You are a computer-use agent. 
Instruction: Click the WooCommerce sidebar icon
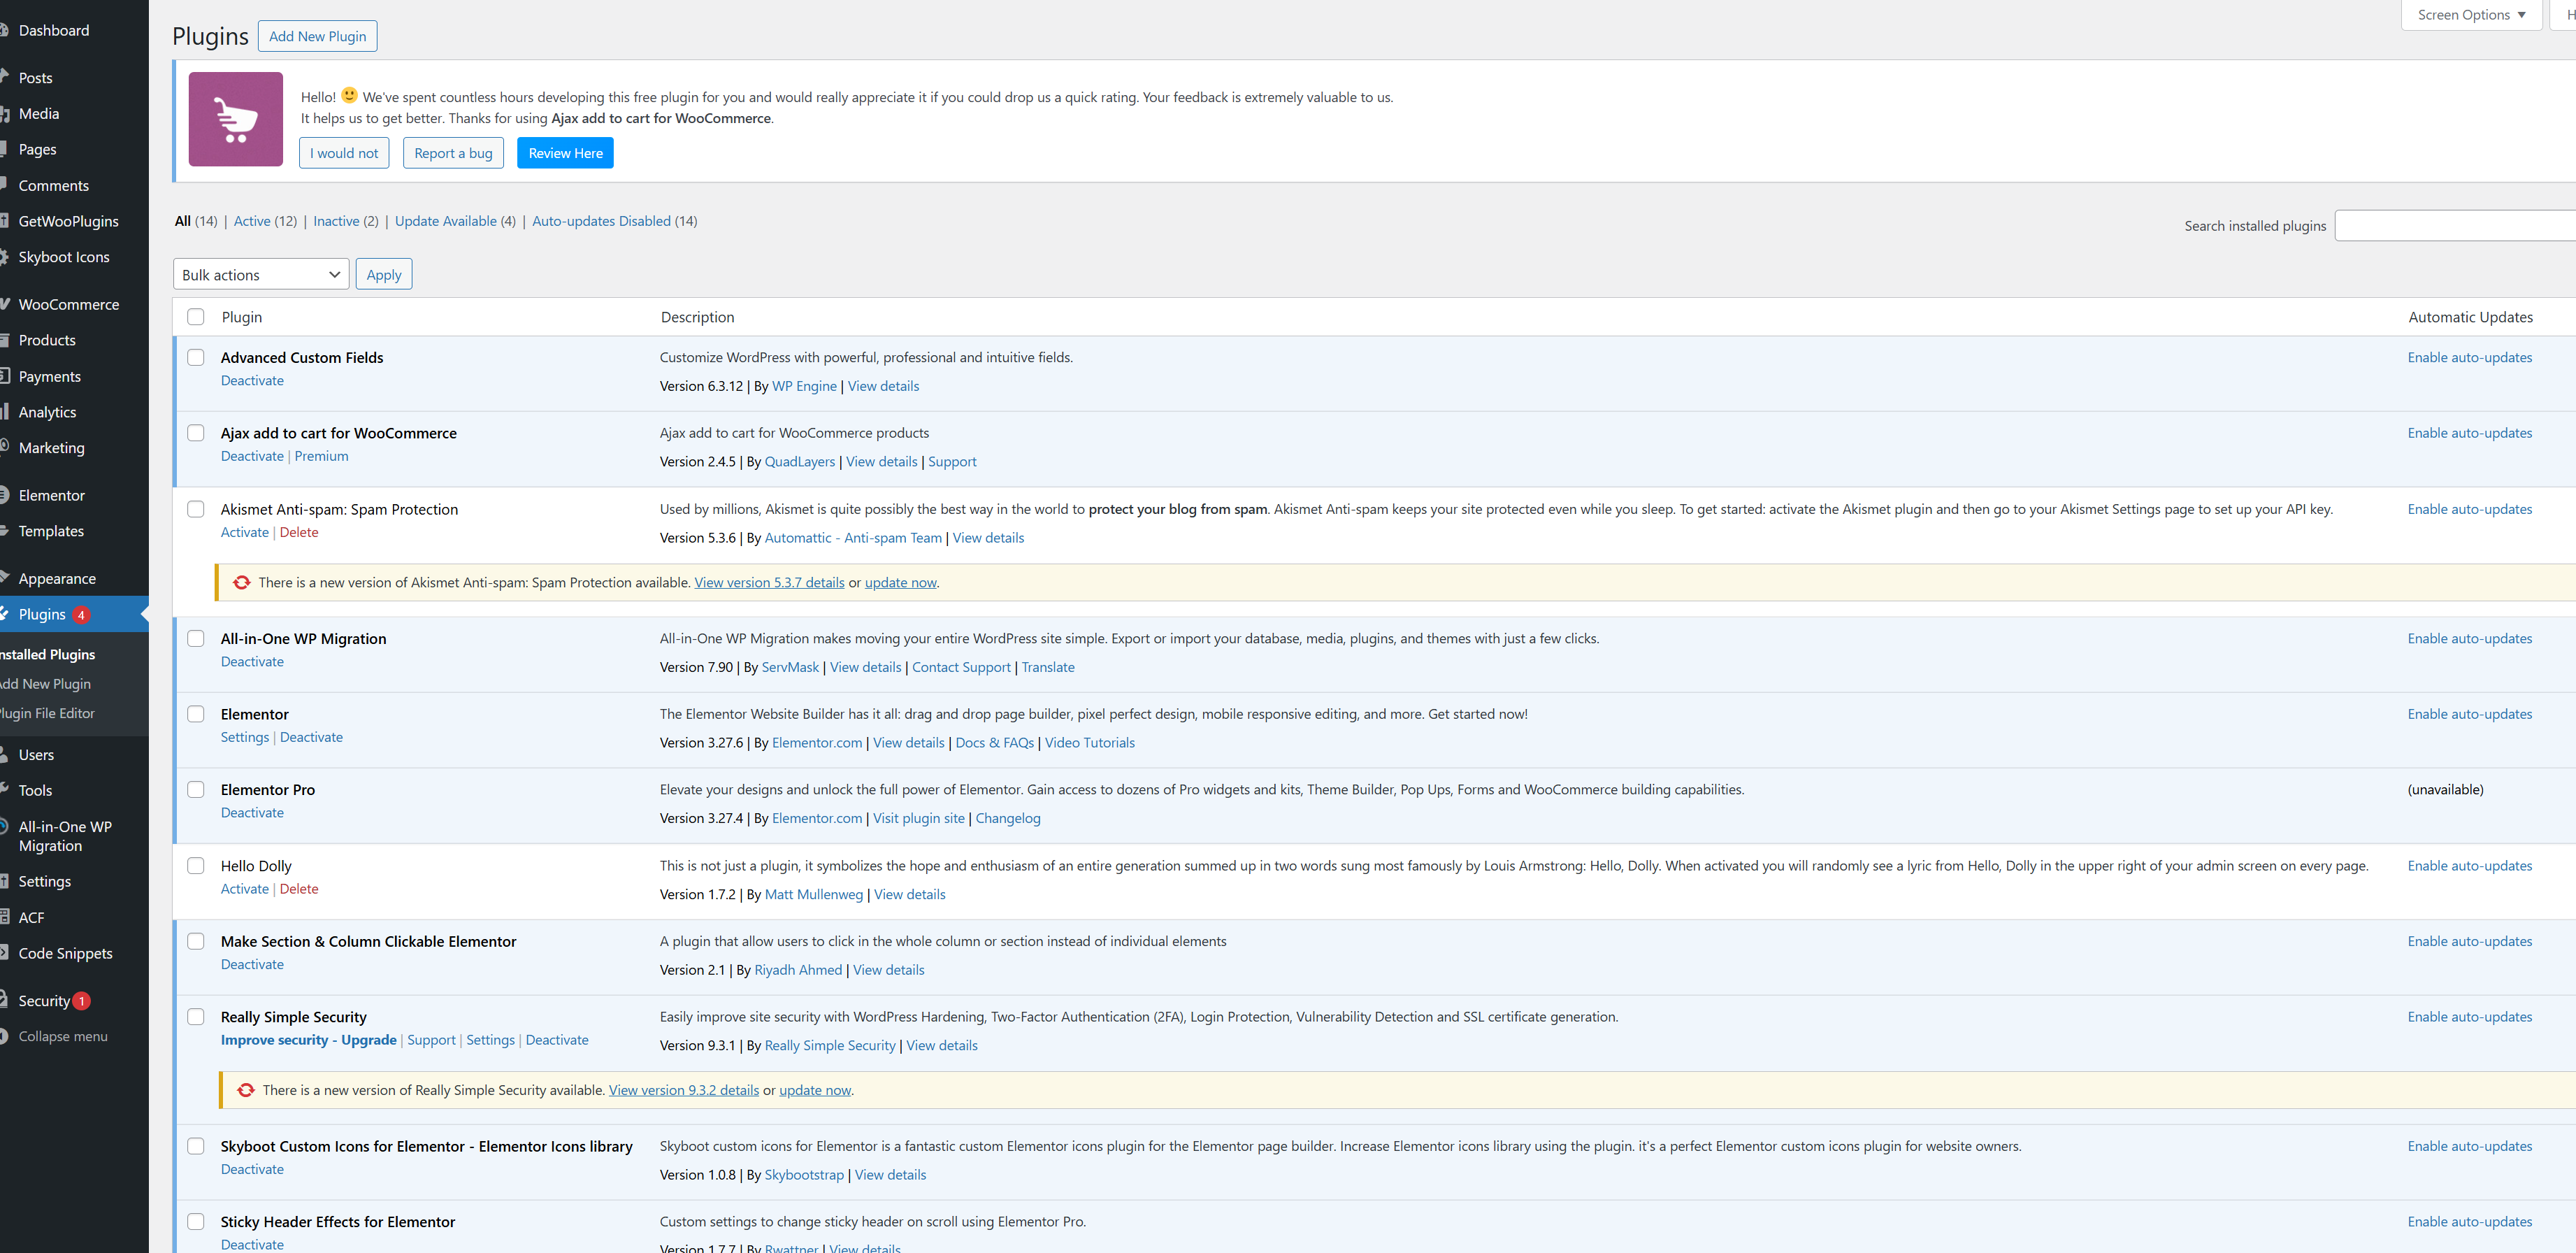pos(4,304)
